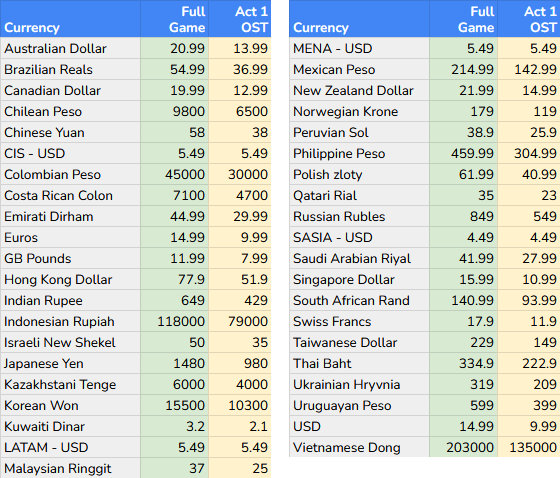Viewport: 560px width, 478px height.
Task: Click the Ukrainian Hryvnia currency cell
Action: pyautogui.click(x=359, y=384)
